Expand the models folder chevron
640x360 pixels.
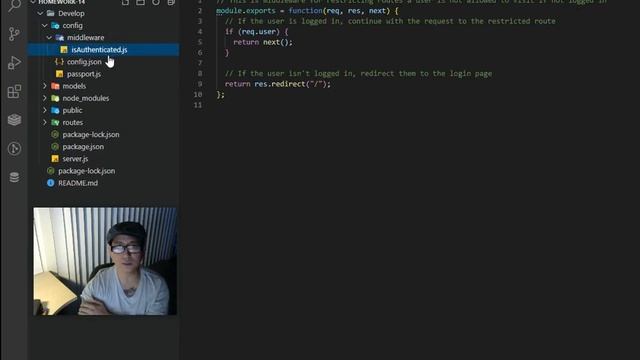[45, 86]
